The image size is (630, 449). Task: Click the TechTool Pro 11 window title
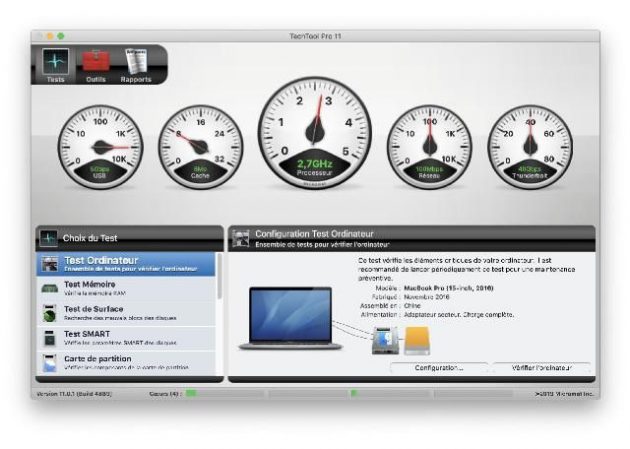315,36
